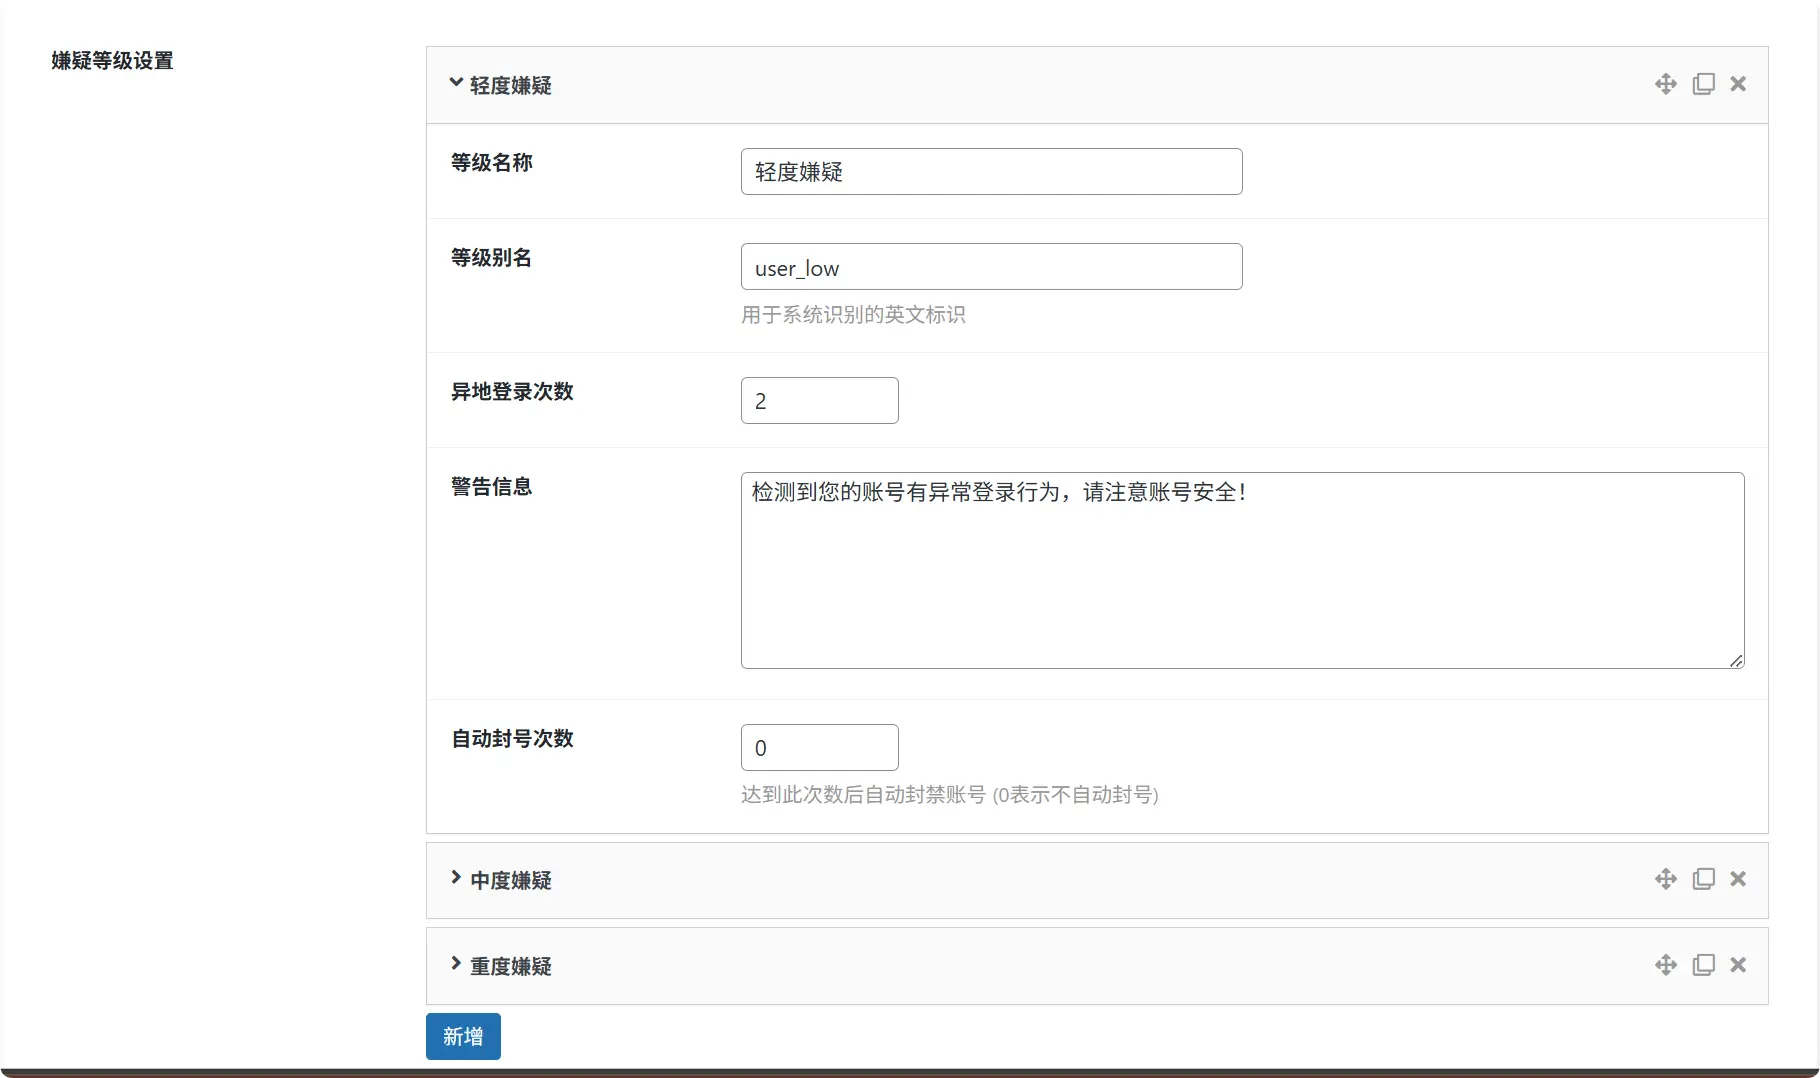
Task: Focus the 等级名称 input field
Action: [x=991, y=172]
